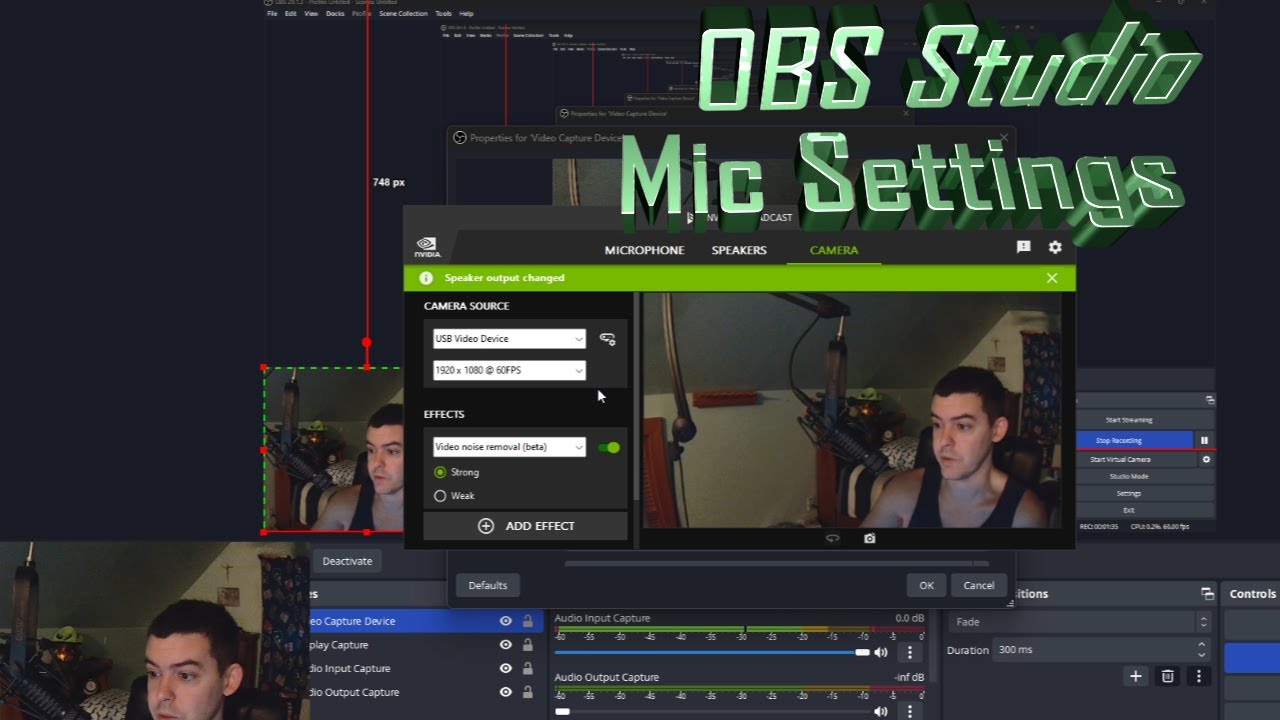Hide the Video Capture Device source
This screenshot has height=720, width=1280.
coord(505,621)
